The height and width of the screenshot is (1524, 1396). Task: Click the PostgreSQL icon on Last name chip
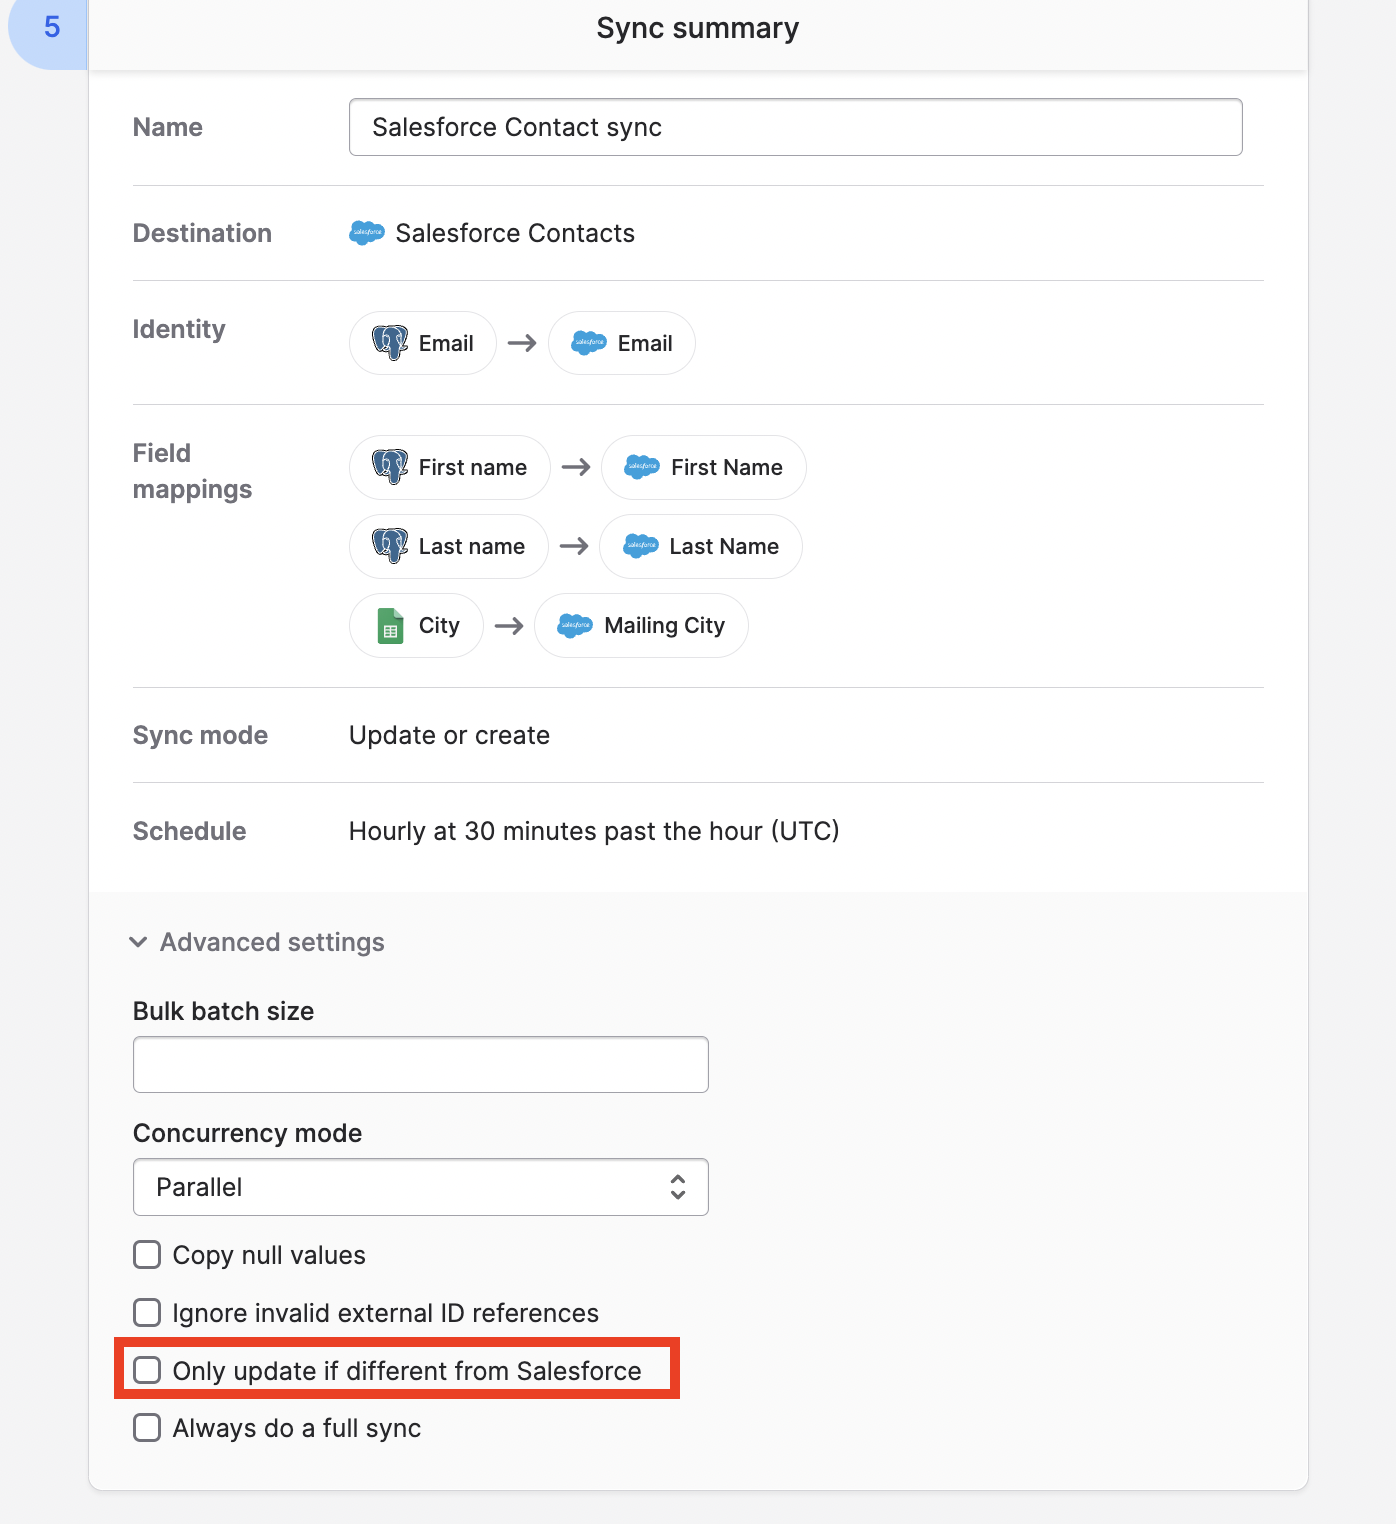point(390,546)
